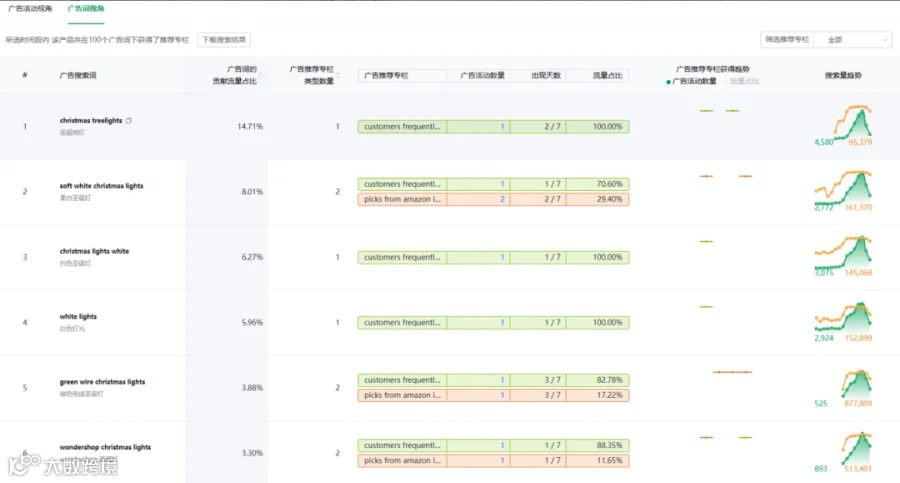Click the watermark logo in bottom corner

(x=62, y=465)
